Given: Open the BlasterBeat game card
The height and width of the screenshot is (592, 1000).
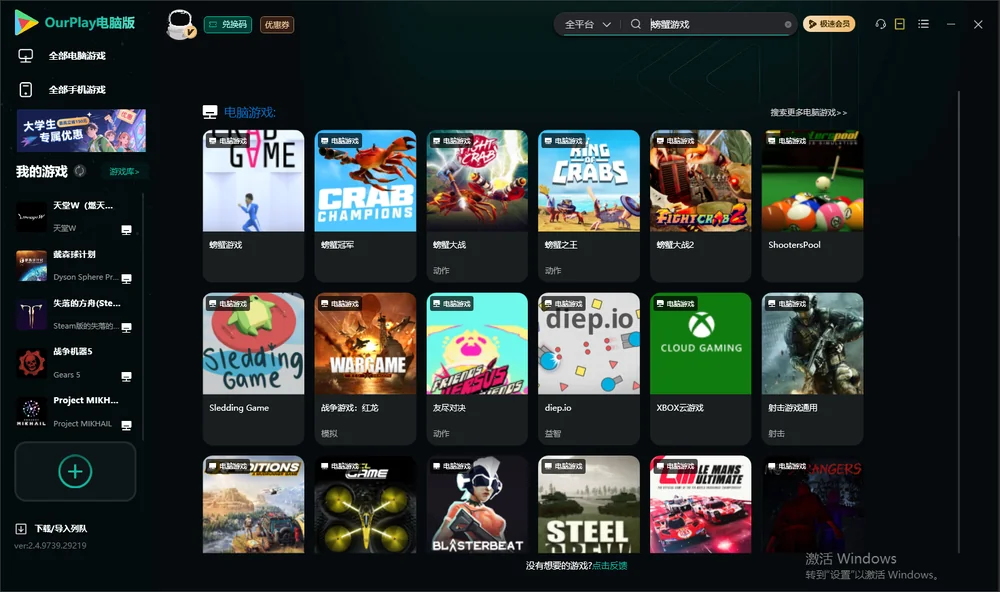Looking at the screenshot, I should click(477, 504).
